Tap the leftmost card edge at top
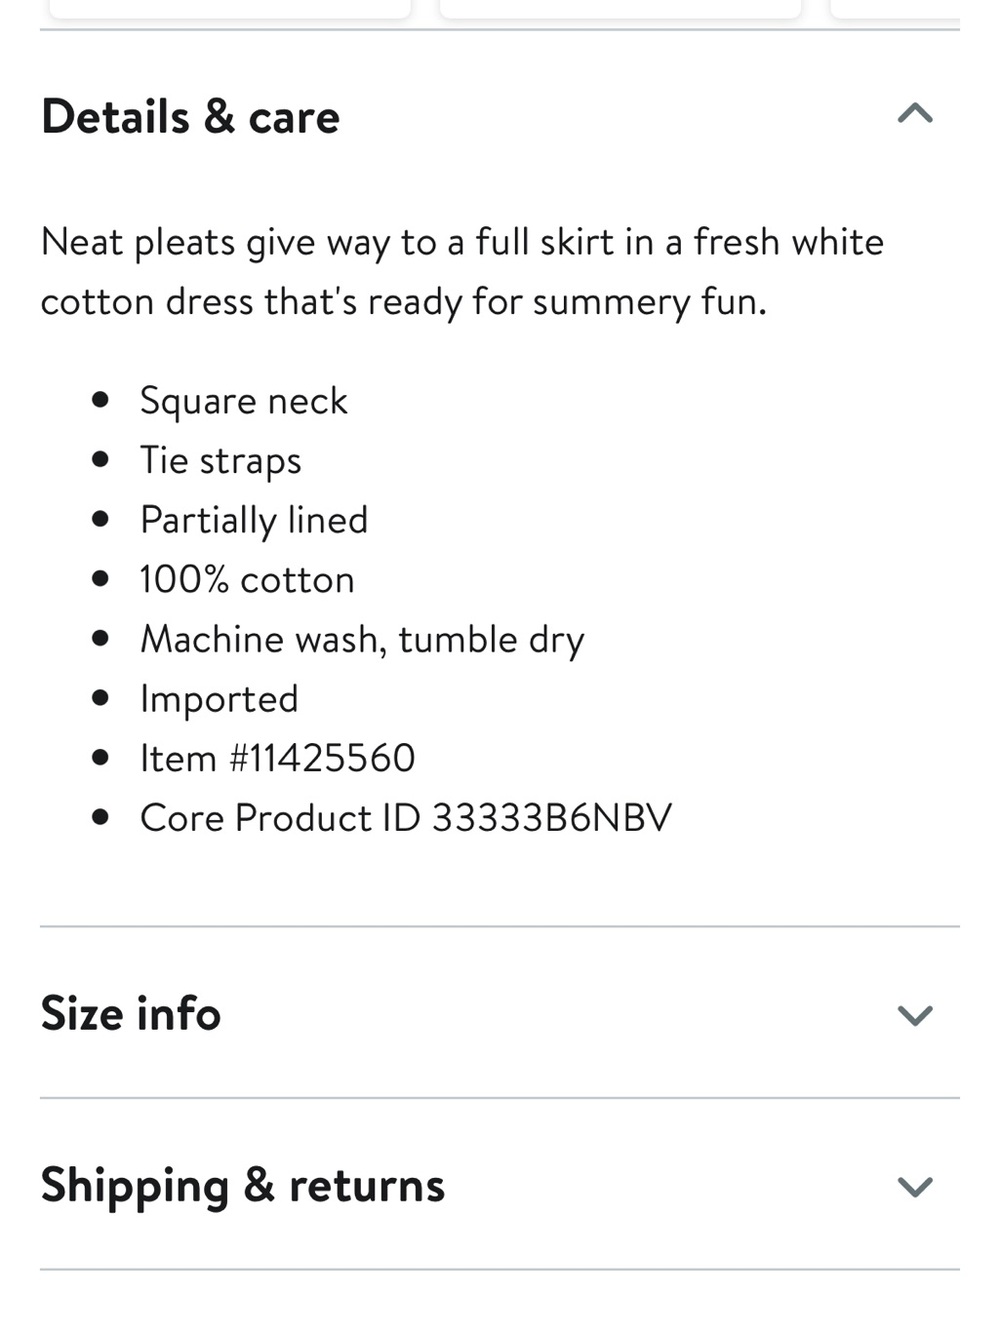The width and height of the screenshot is (1000, 1333). point(230,9)
